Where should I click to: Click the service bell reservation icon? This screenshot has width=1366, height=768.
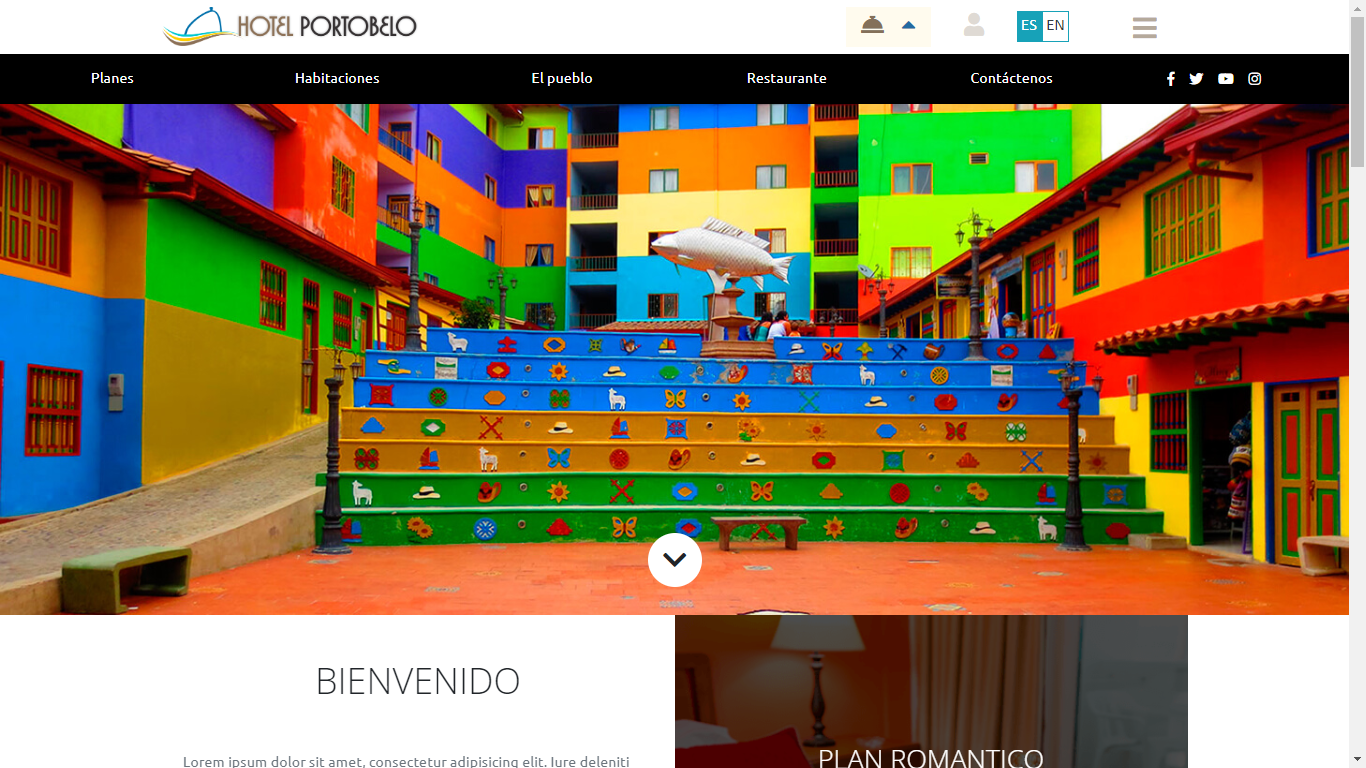pyautogui.click(x=873, y=26)
